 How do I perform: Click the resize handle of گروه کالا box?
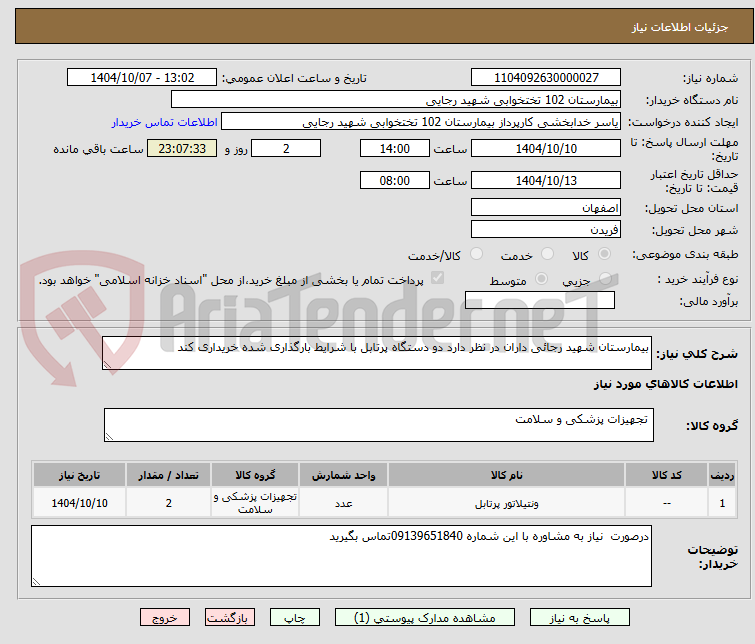pos(109,436)
